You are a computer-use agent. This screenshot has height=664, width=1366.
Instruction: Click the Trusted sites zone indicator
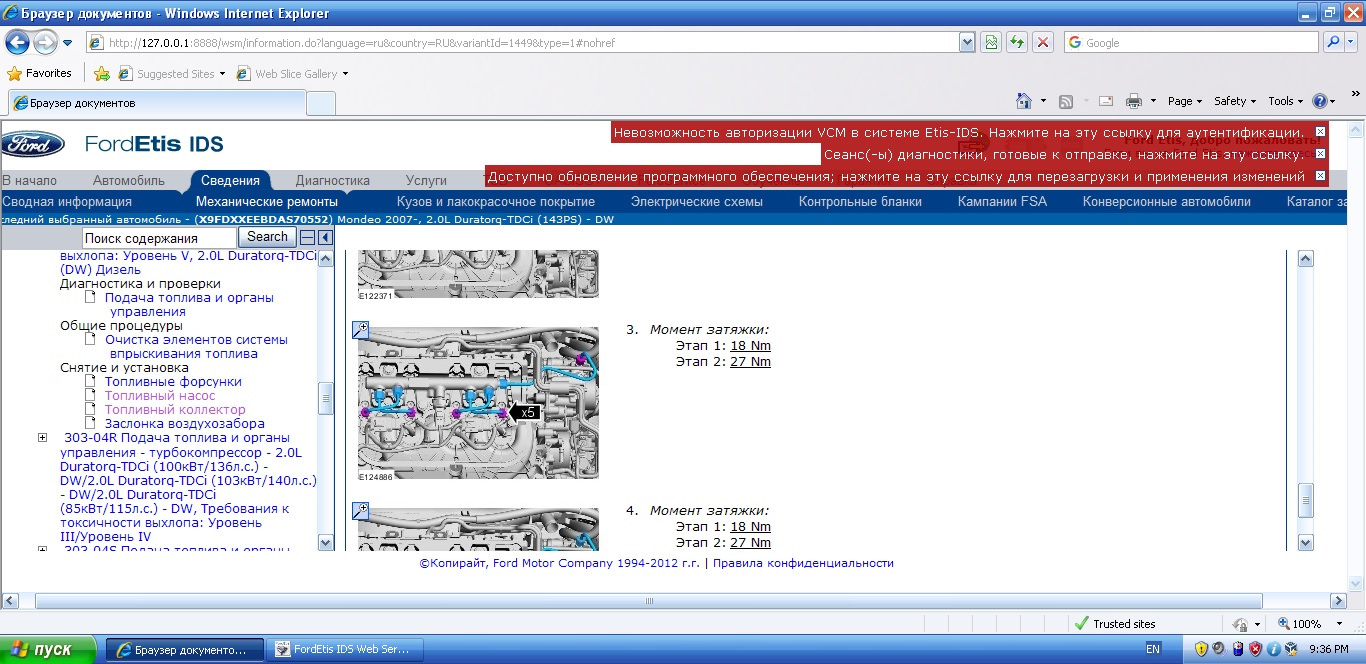[1114, 623]
